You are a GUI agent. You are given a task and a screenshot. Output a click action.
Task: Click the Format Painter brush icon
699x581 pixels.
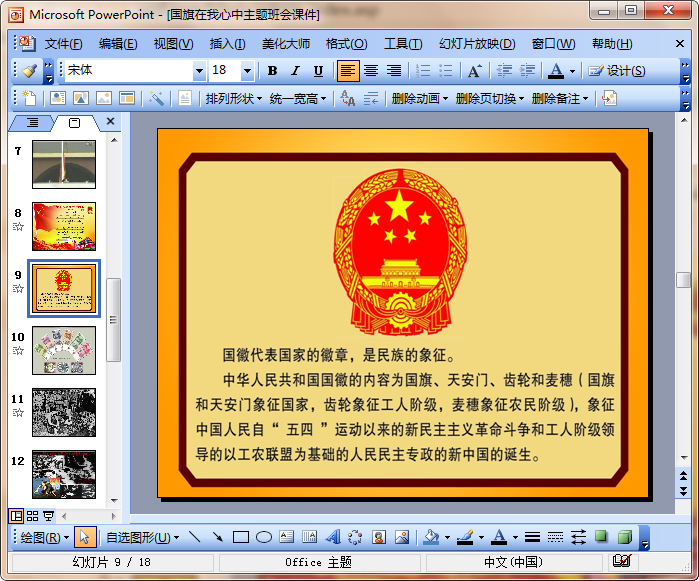click(29, 70)
